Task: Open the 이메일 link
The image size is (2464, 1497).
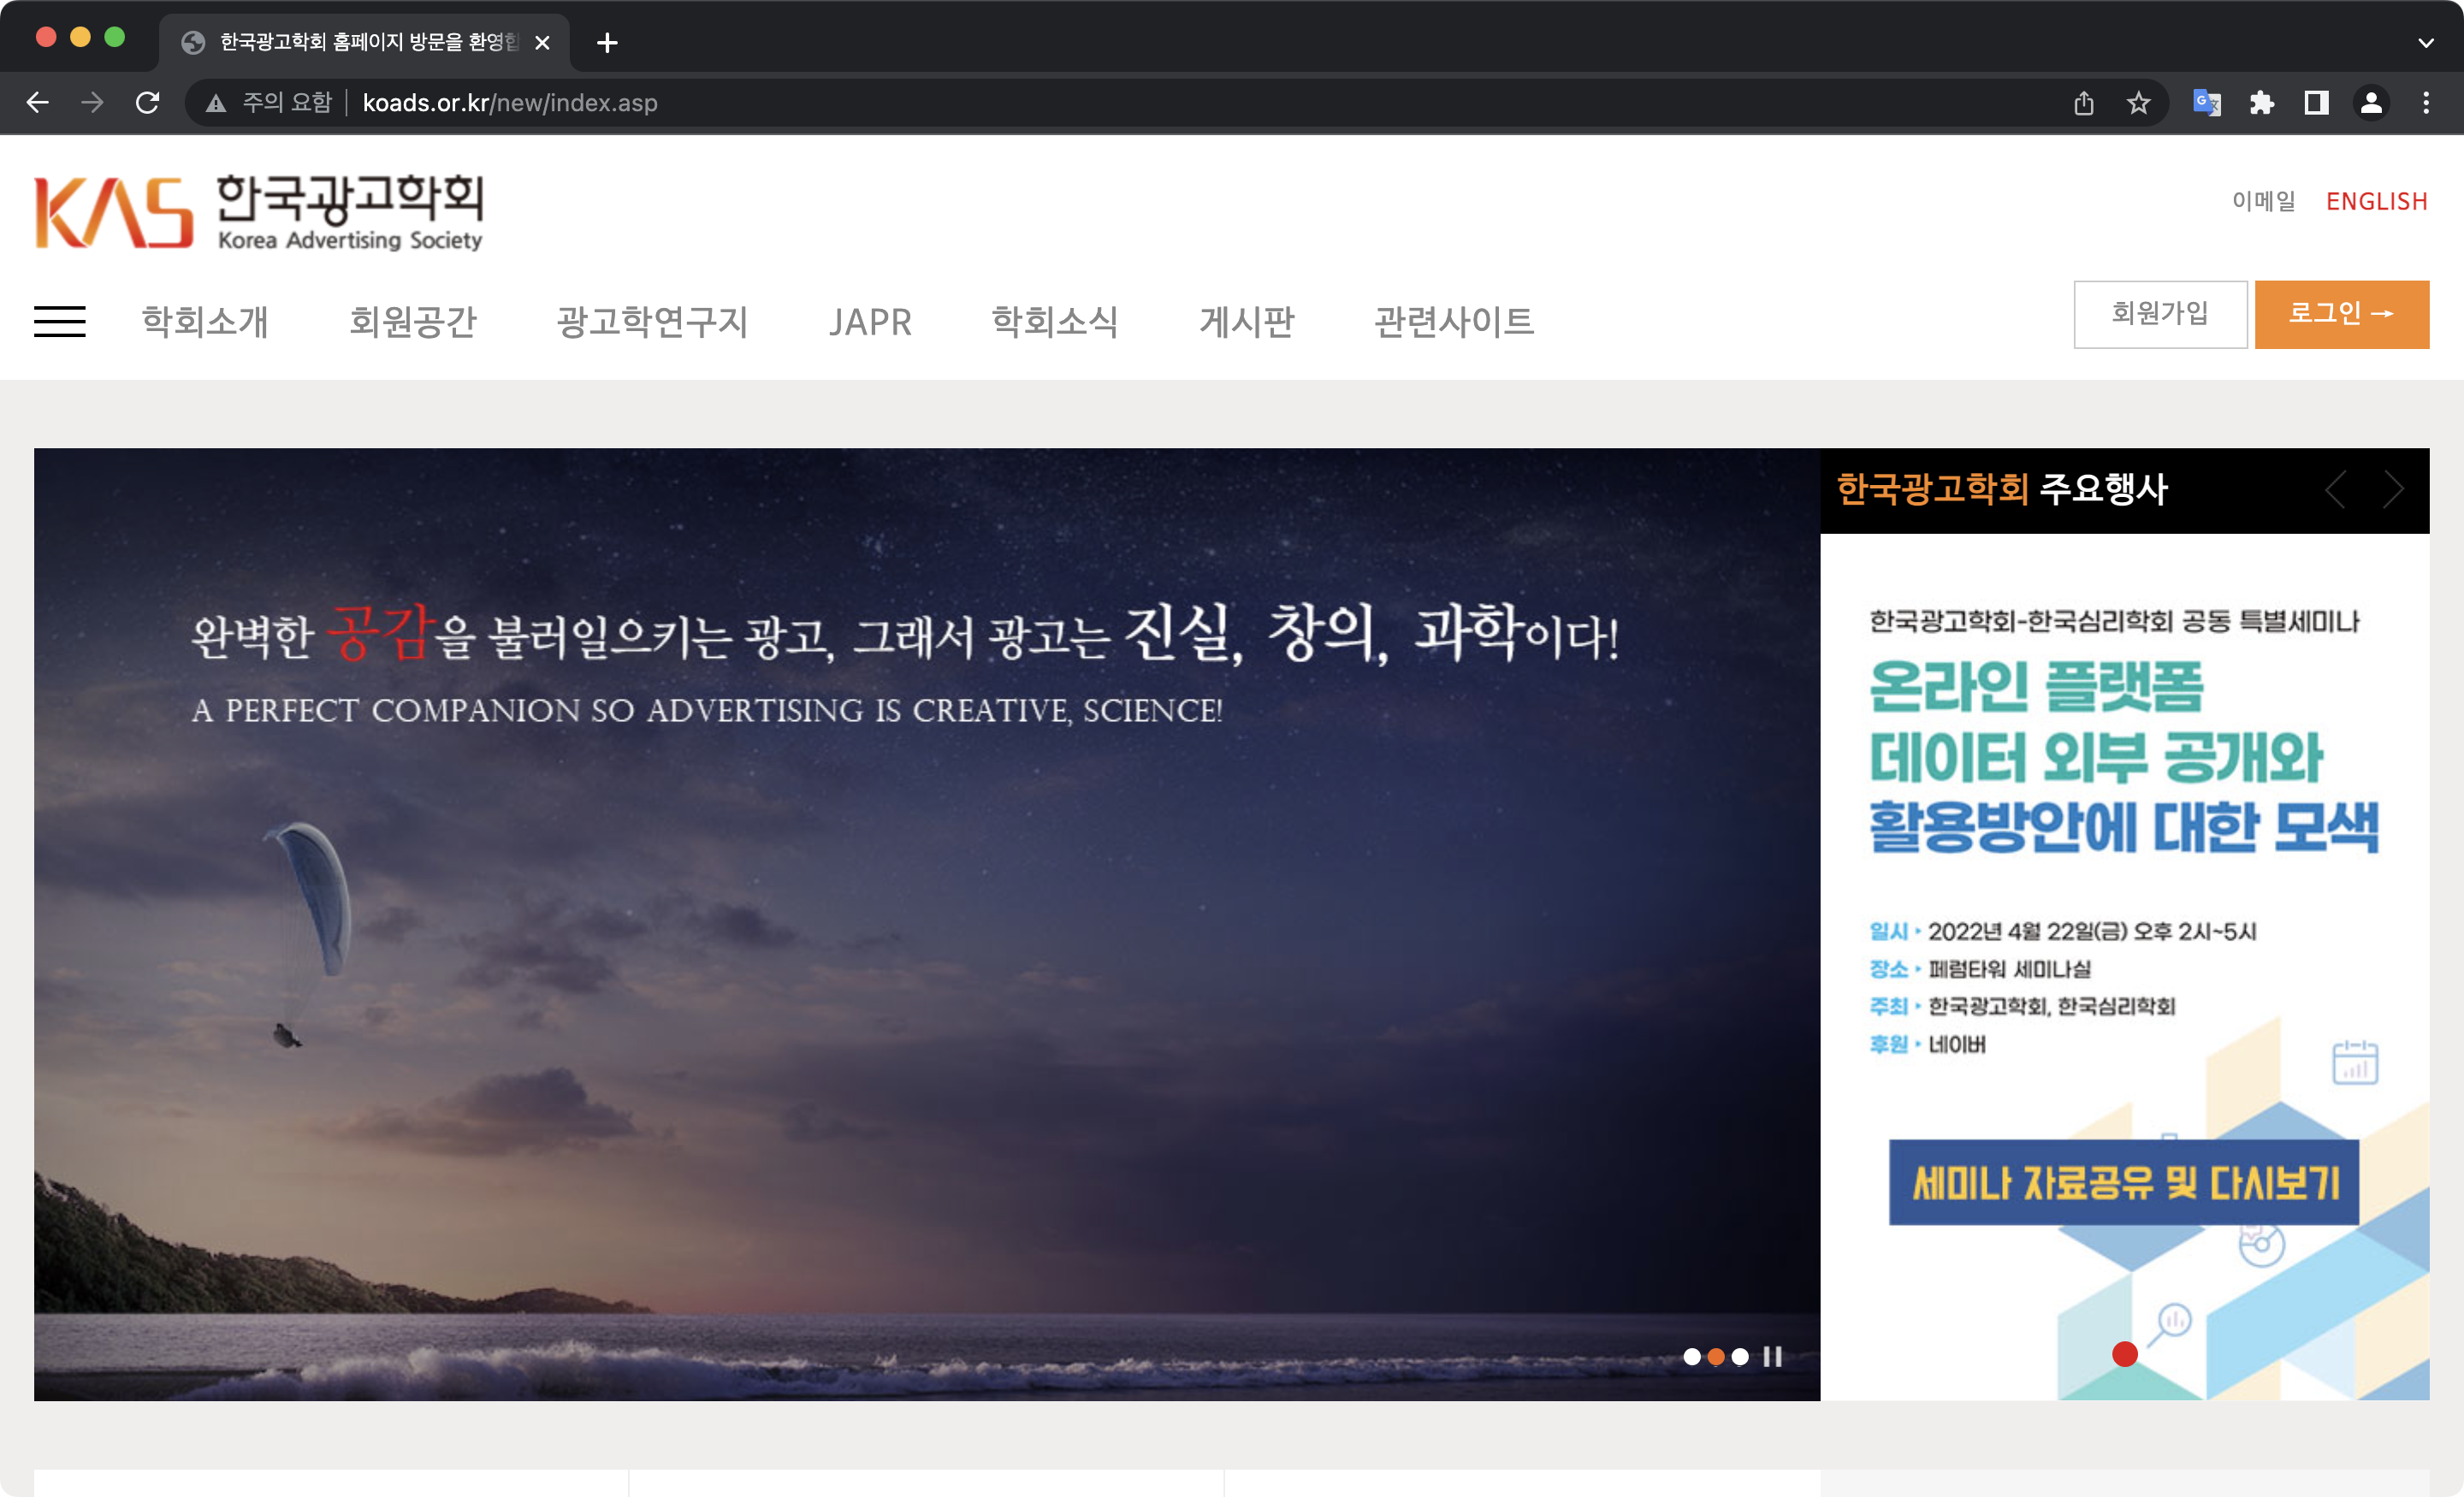Action: click(2264, 201)
